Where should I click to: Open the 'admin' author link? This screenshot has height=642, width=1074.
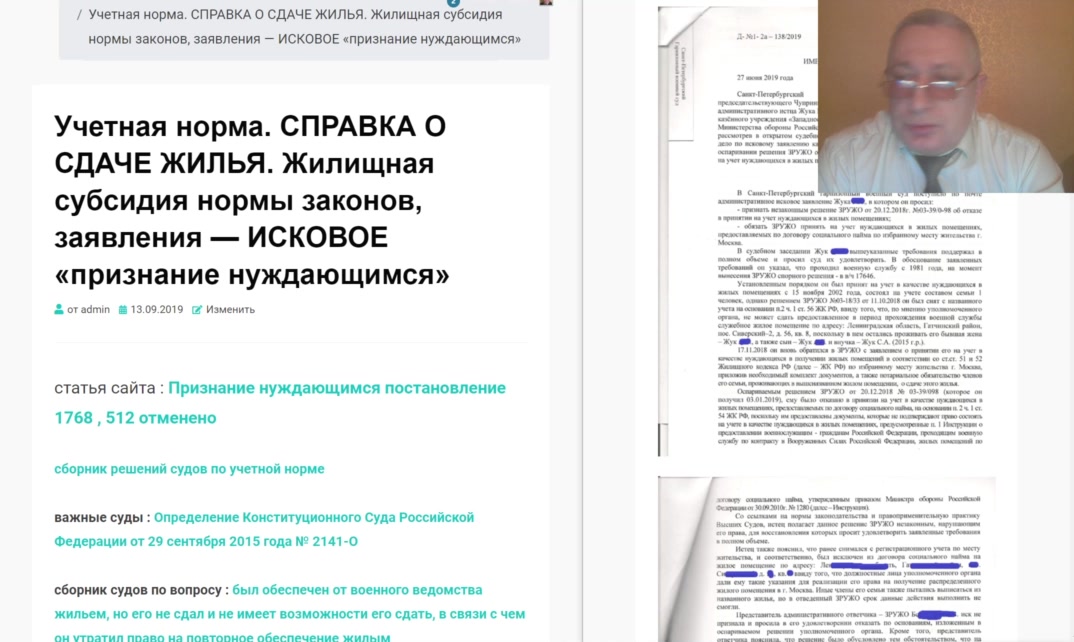95,310
